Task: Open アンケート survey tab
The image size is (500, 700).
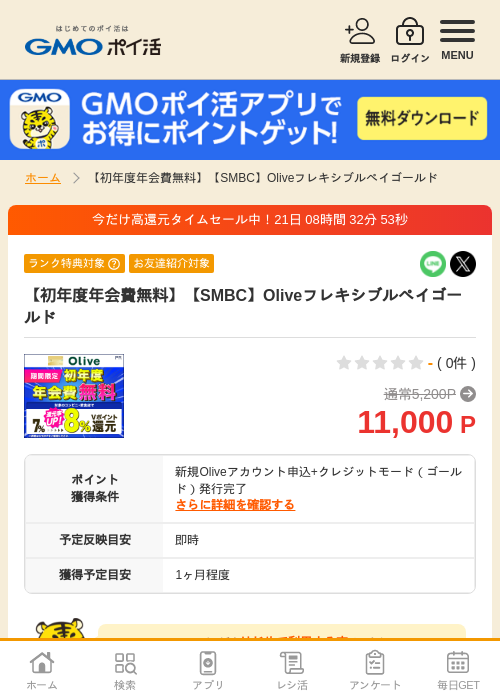Action: coord(375,671)
